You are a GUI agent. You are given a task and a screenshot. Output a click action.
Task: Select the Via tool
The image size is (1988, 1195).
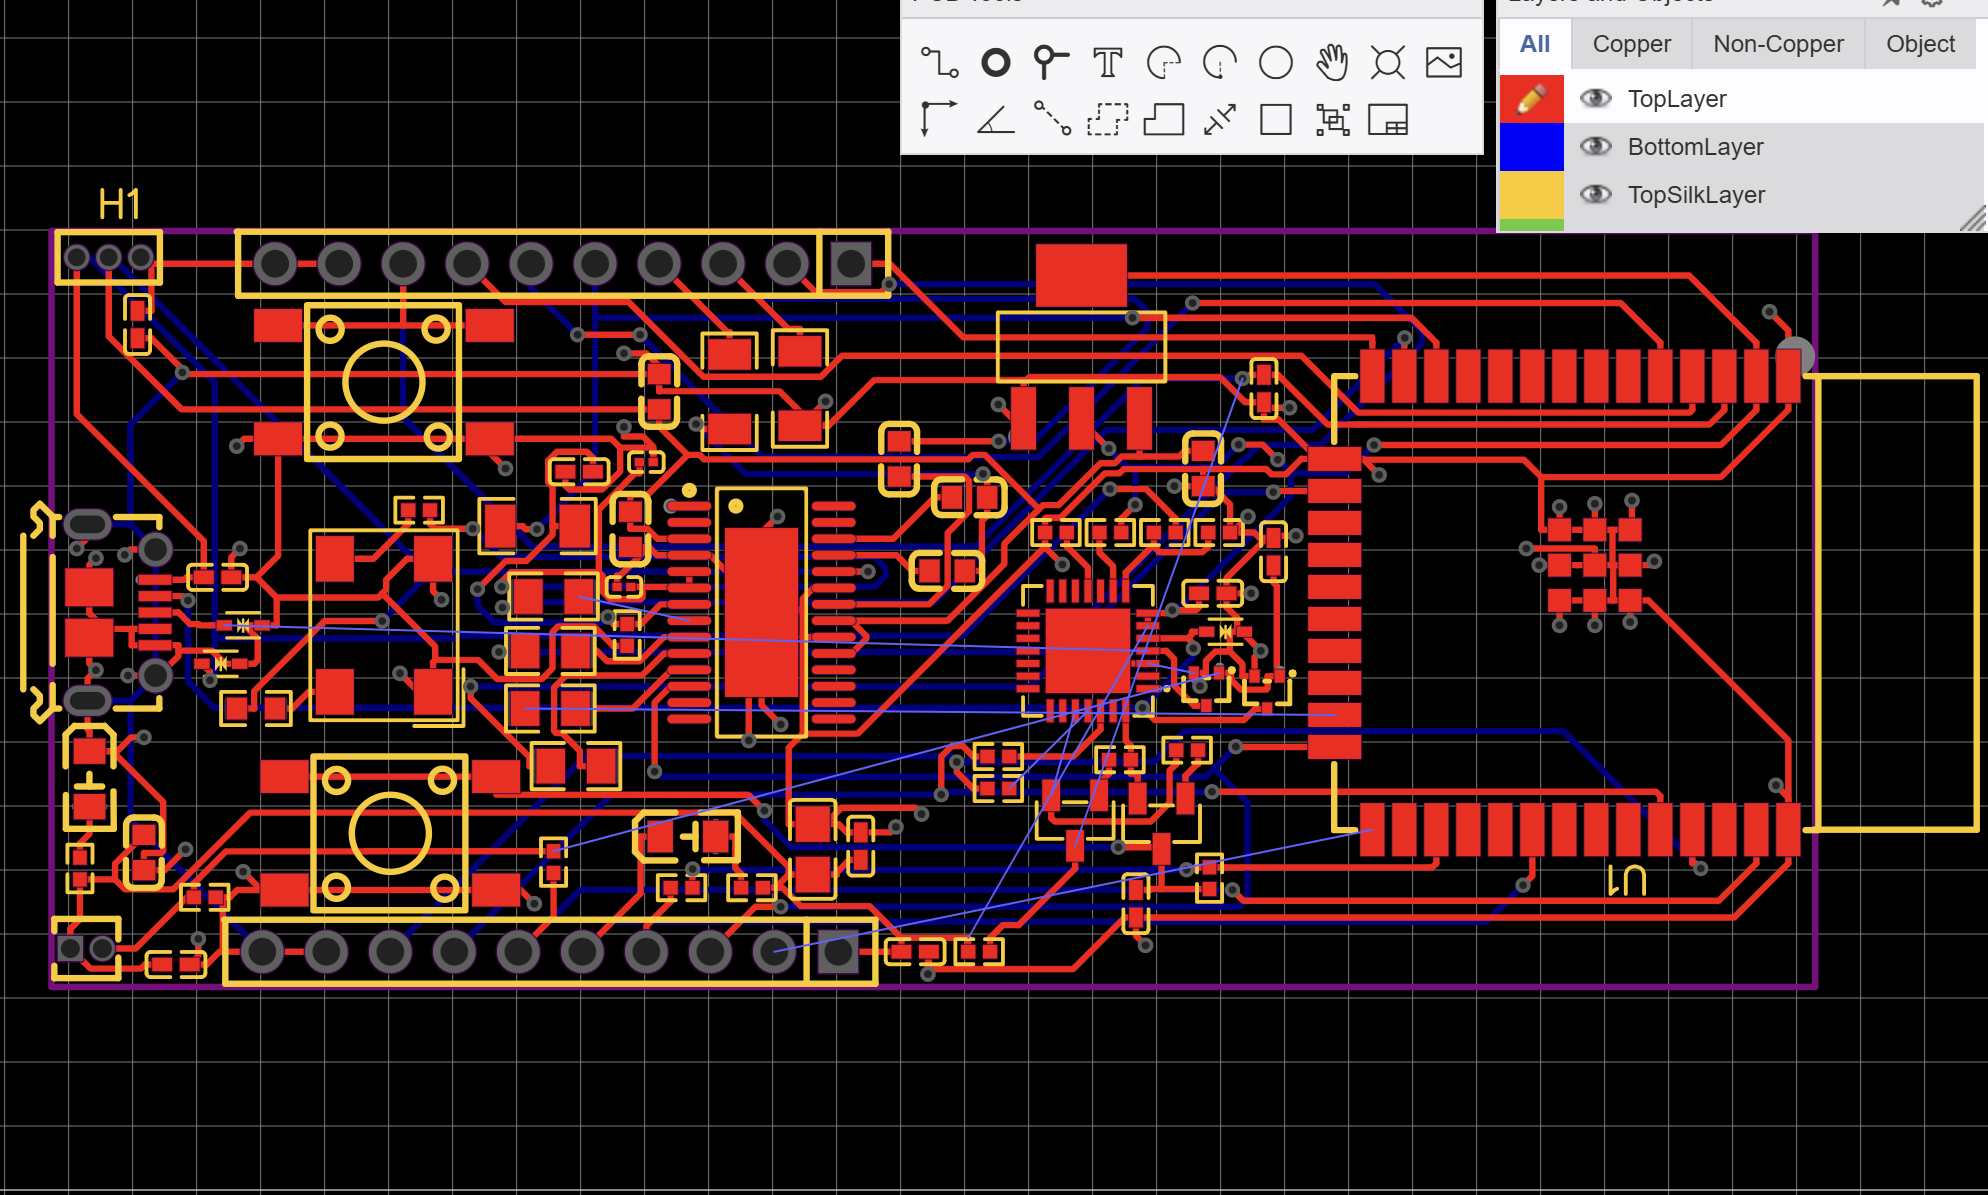coord(1051,63)
